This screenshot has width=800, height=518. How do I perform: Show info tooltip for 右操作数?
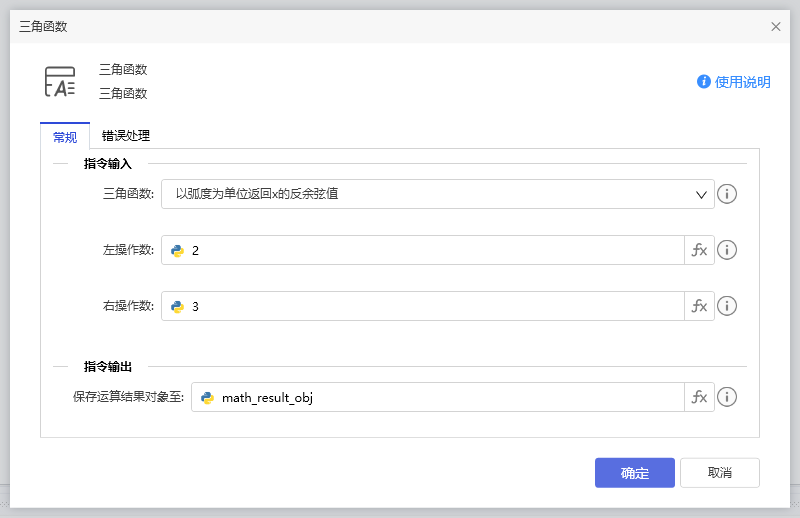pyautogui.click(x=727, y=306)
